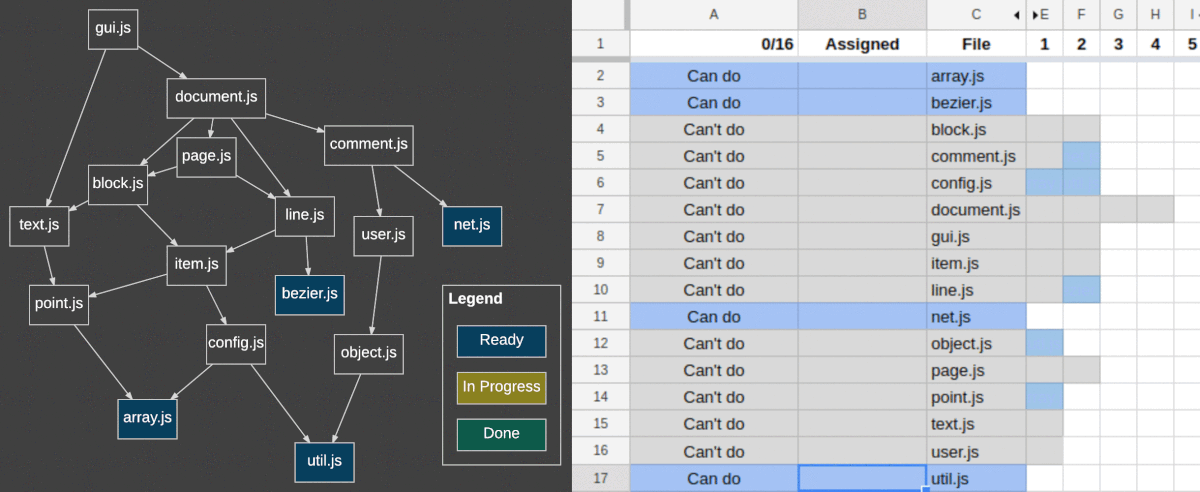Image resolution: width=1200 pixels, height=492 pixels.
Task: Click the config.js file cell
Action: 976,183
